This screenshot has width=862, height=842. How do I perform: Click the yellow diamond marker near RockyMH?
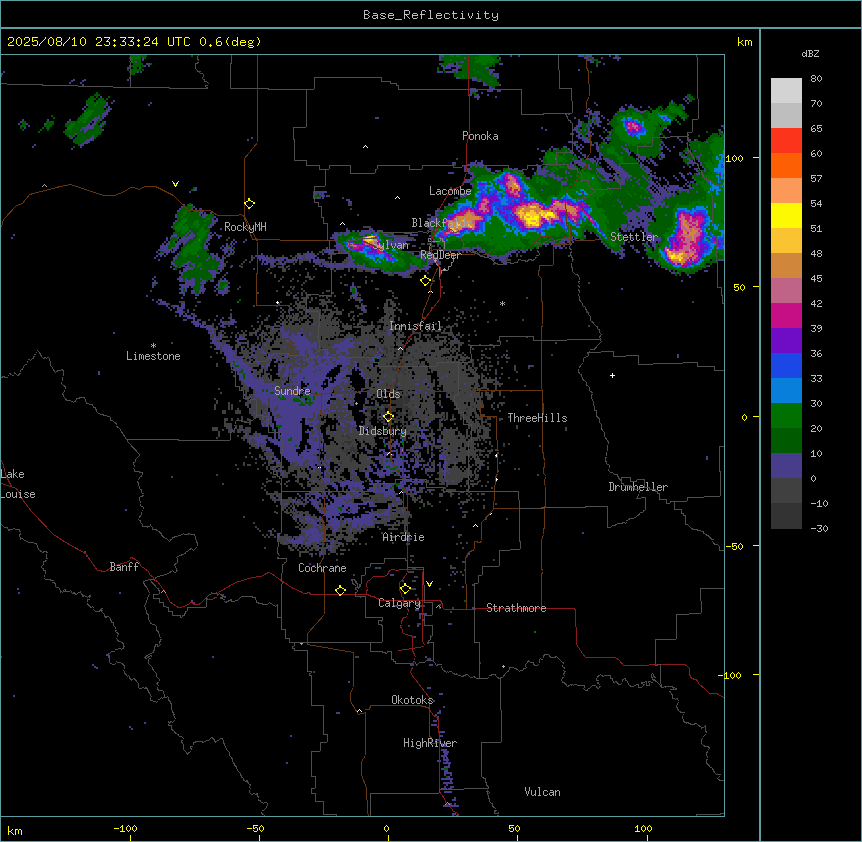(250, 204)
